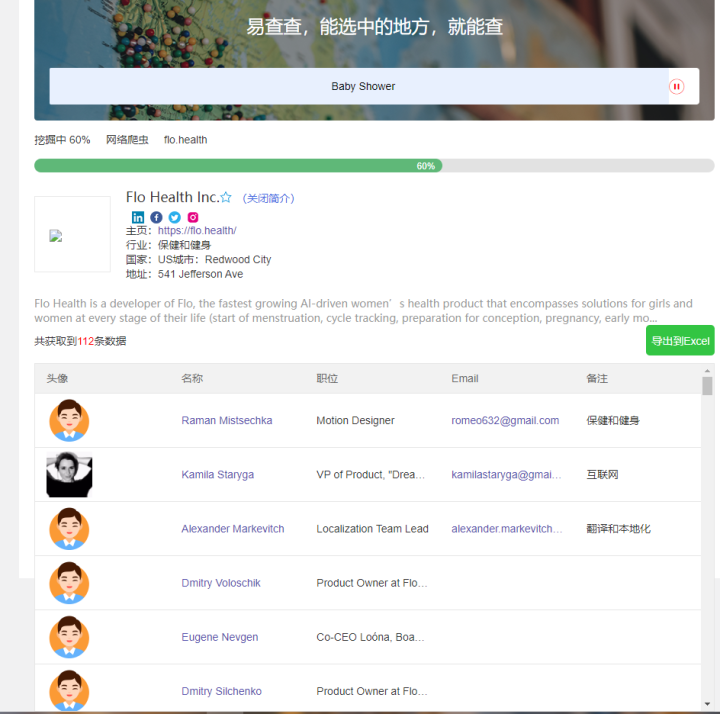Click the 网络爬虫 status label
The width and height of the screenshot is (720, 714).
click(127, 140)
